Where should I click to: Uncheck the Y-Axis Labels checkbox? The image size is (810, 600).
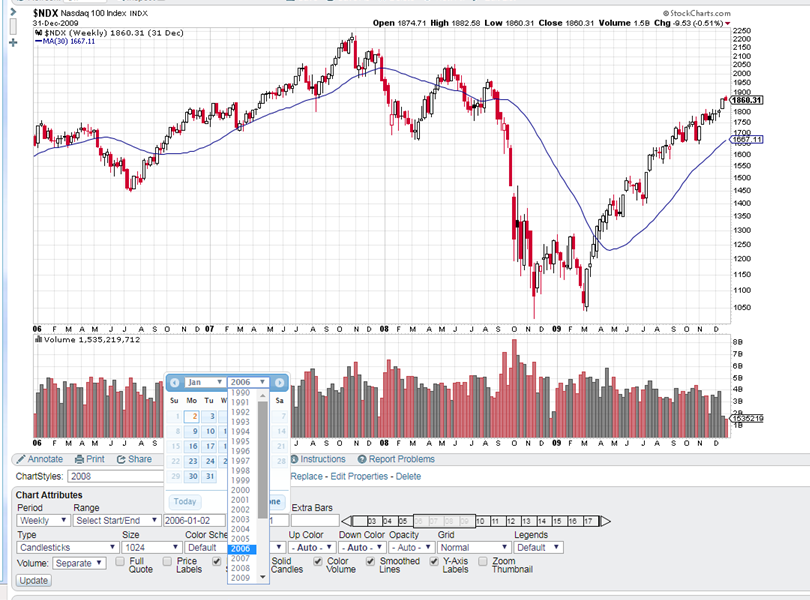(x=434, y=561)
